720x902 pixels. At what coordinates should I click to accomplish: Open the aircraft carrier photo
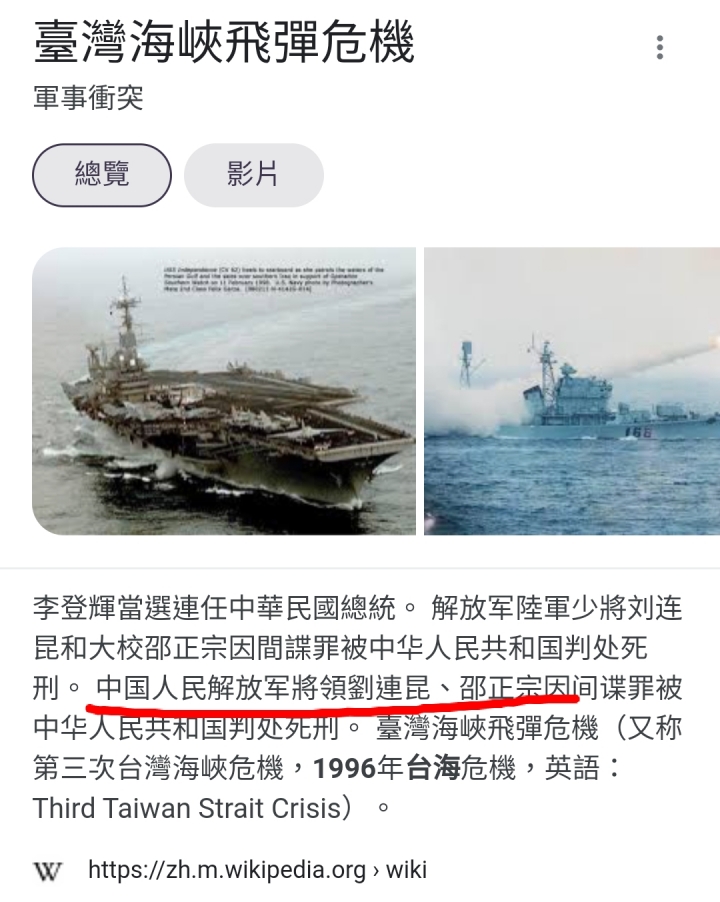tap(224, 391)
